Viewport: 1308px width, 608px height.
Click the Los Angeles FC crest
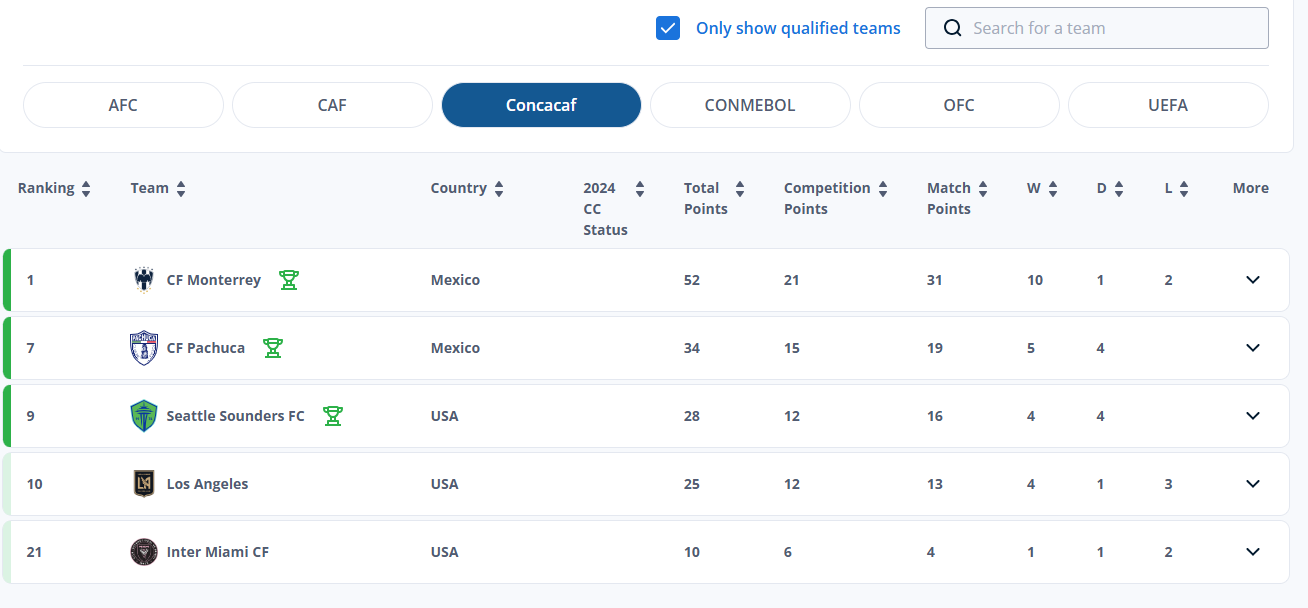(144, 484)
